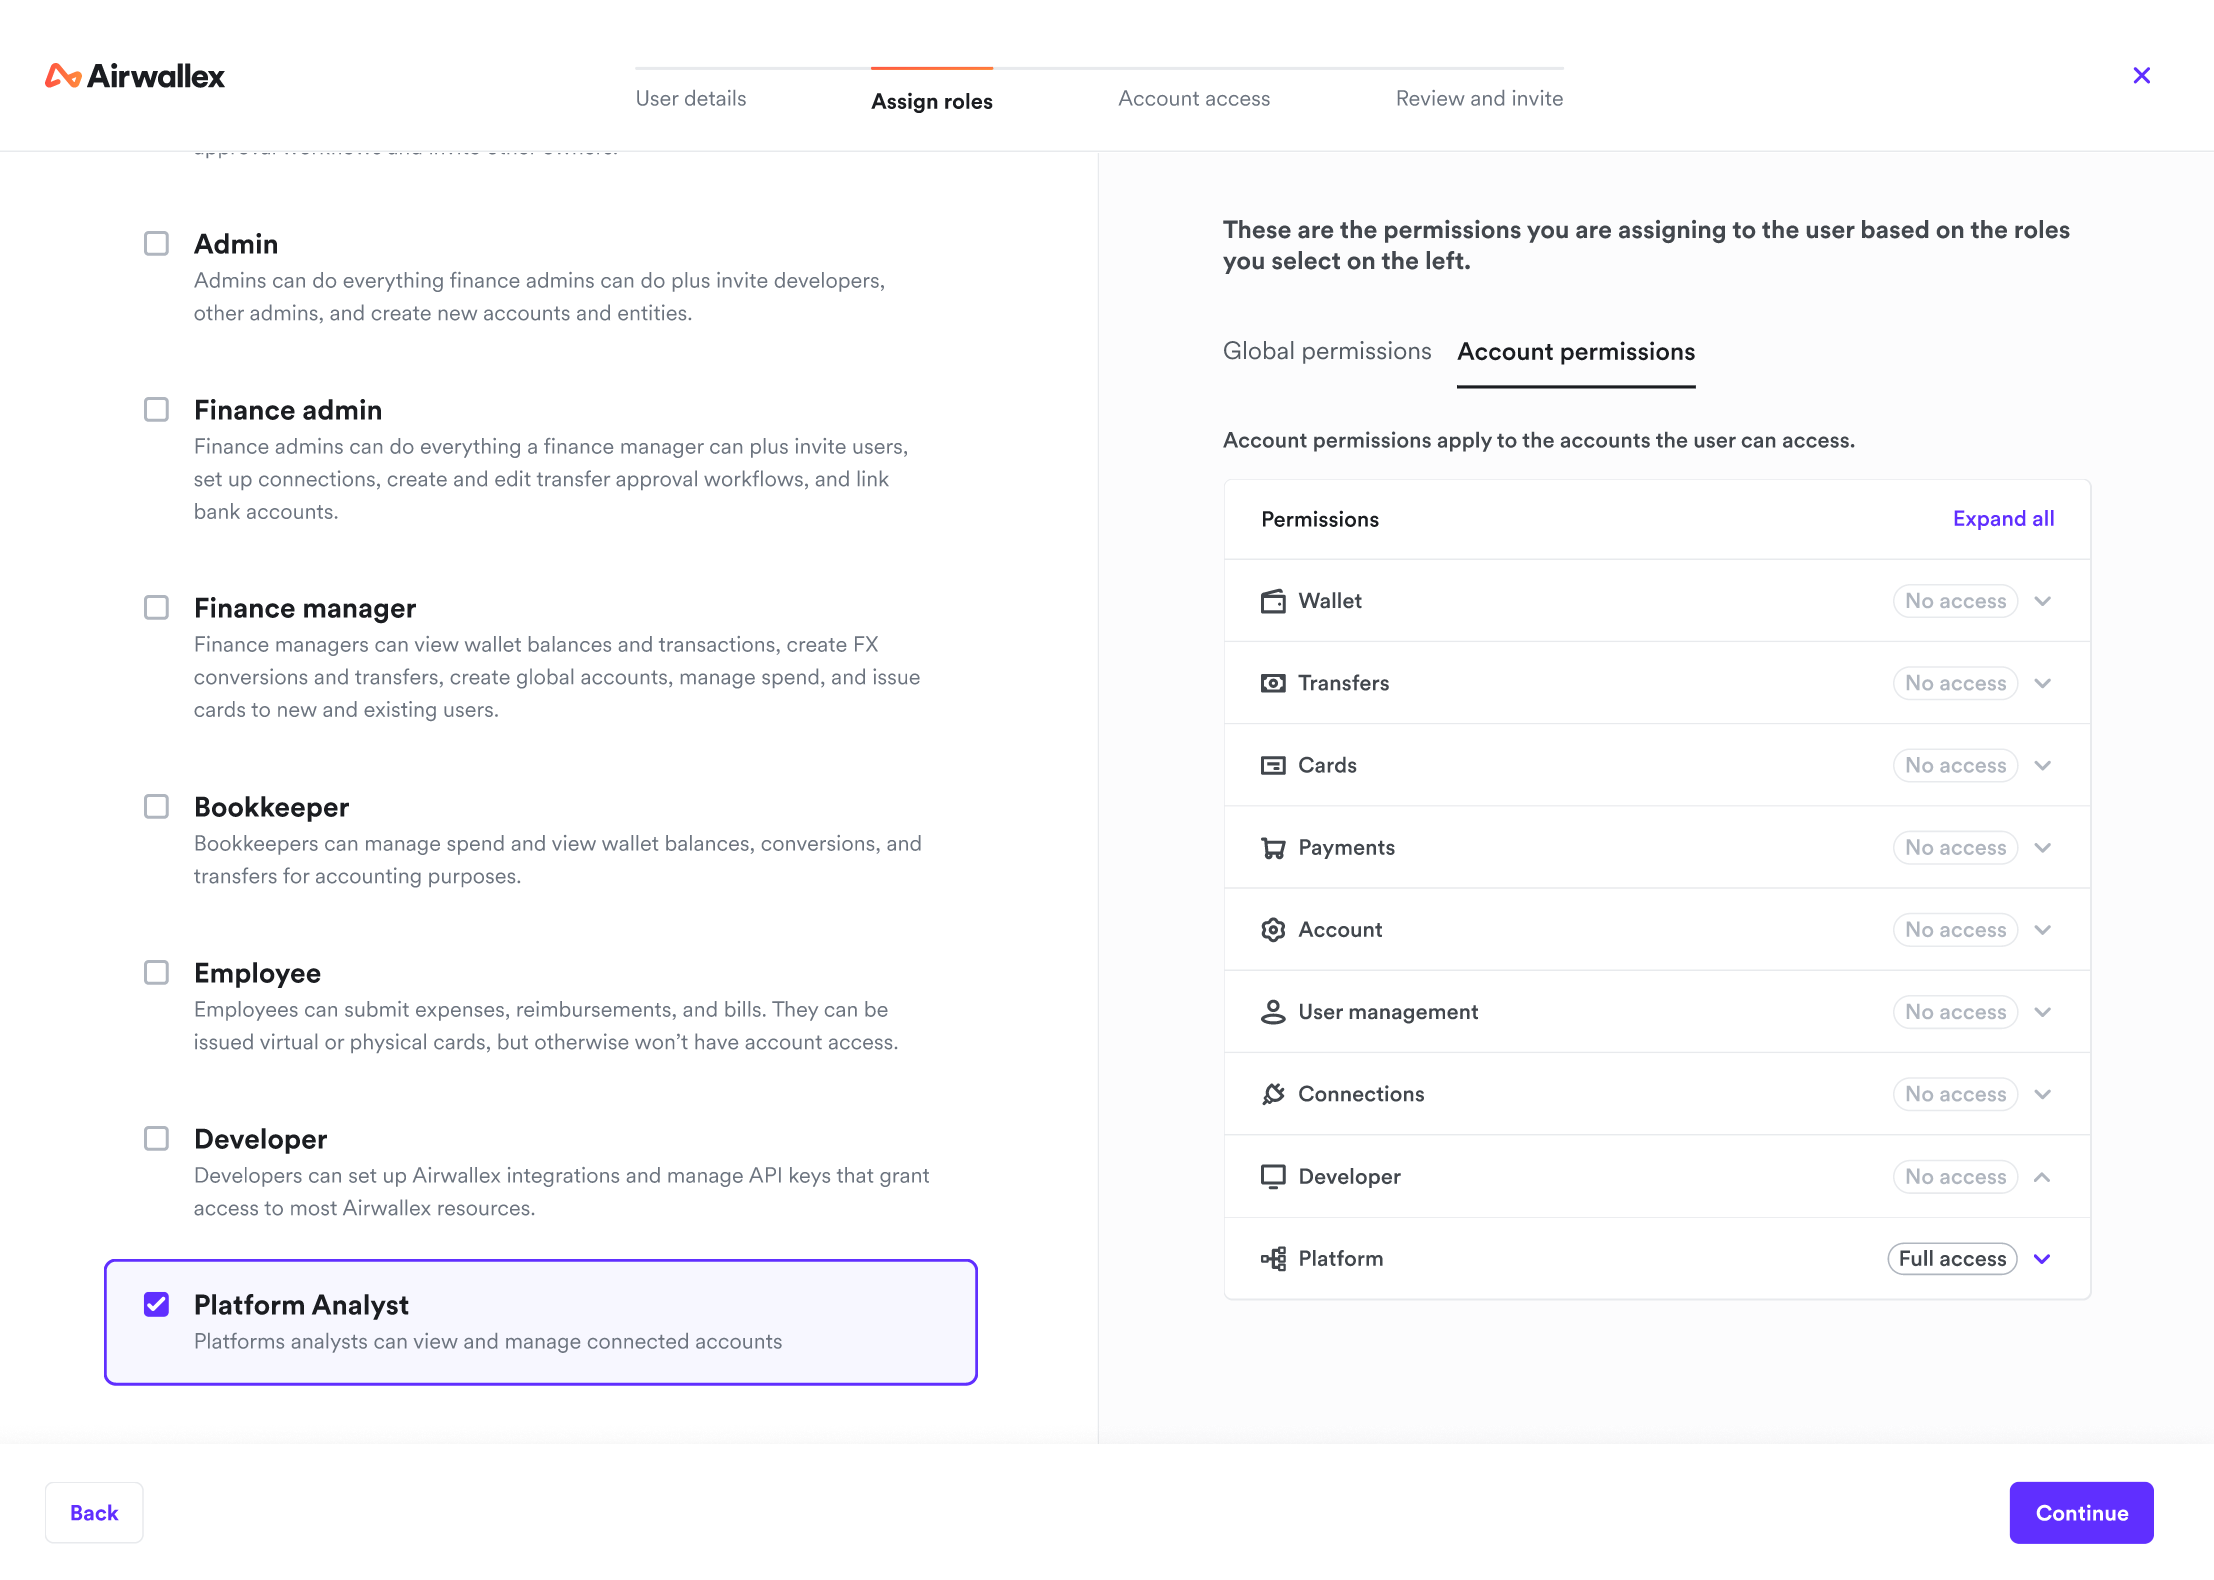Click the Platform hierarchy icon
2214x1580 pixels.
coord(1273,1259)
